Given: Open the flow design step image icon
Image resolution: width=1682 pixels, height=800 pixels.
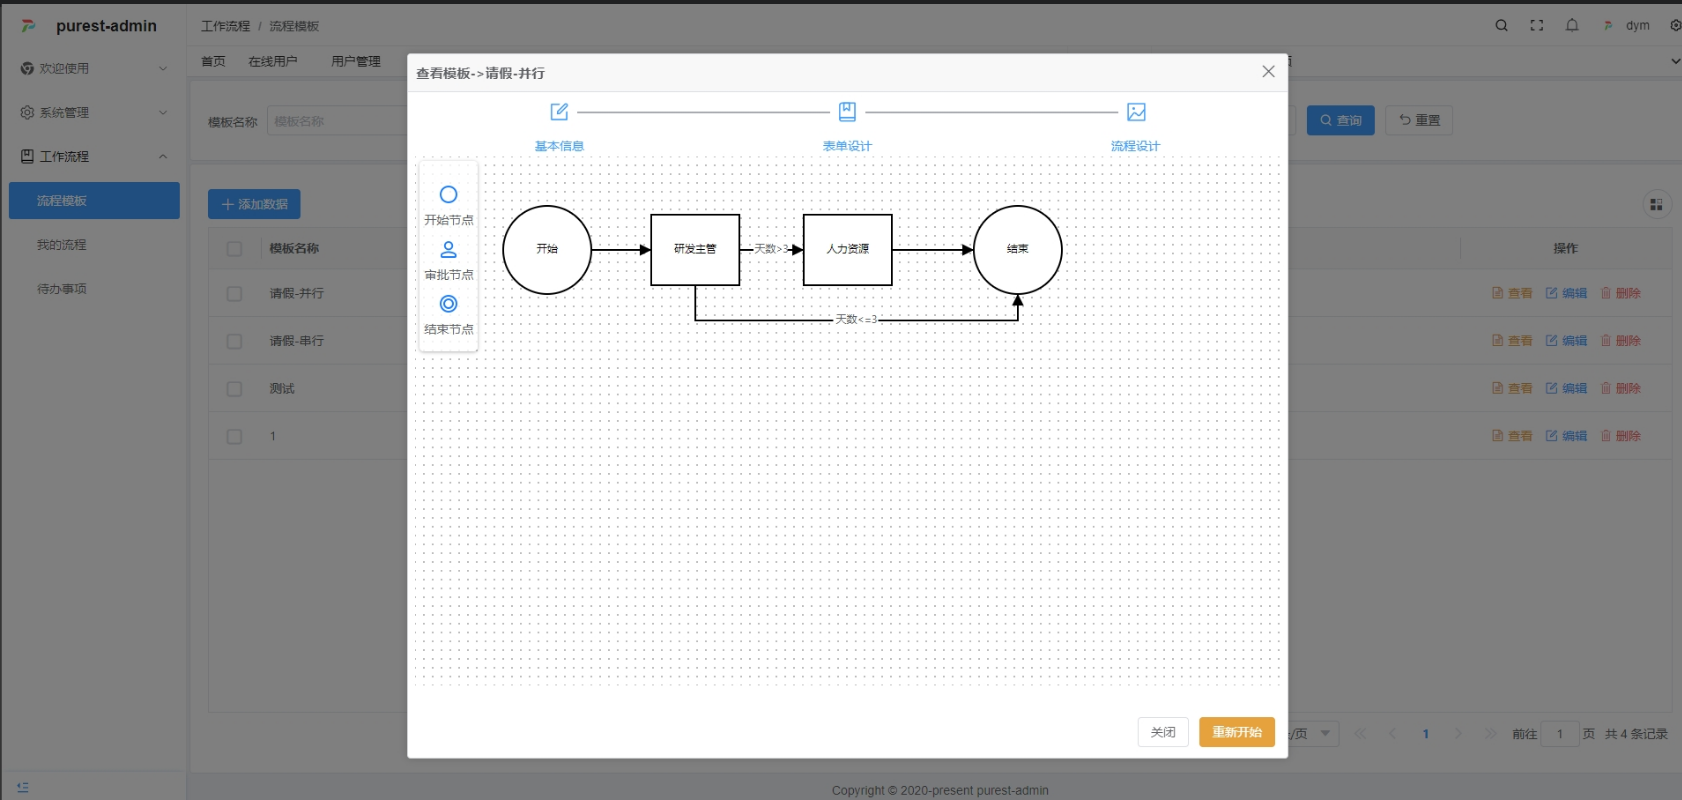Looking at the screenshot, I should click(1136, 112).
